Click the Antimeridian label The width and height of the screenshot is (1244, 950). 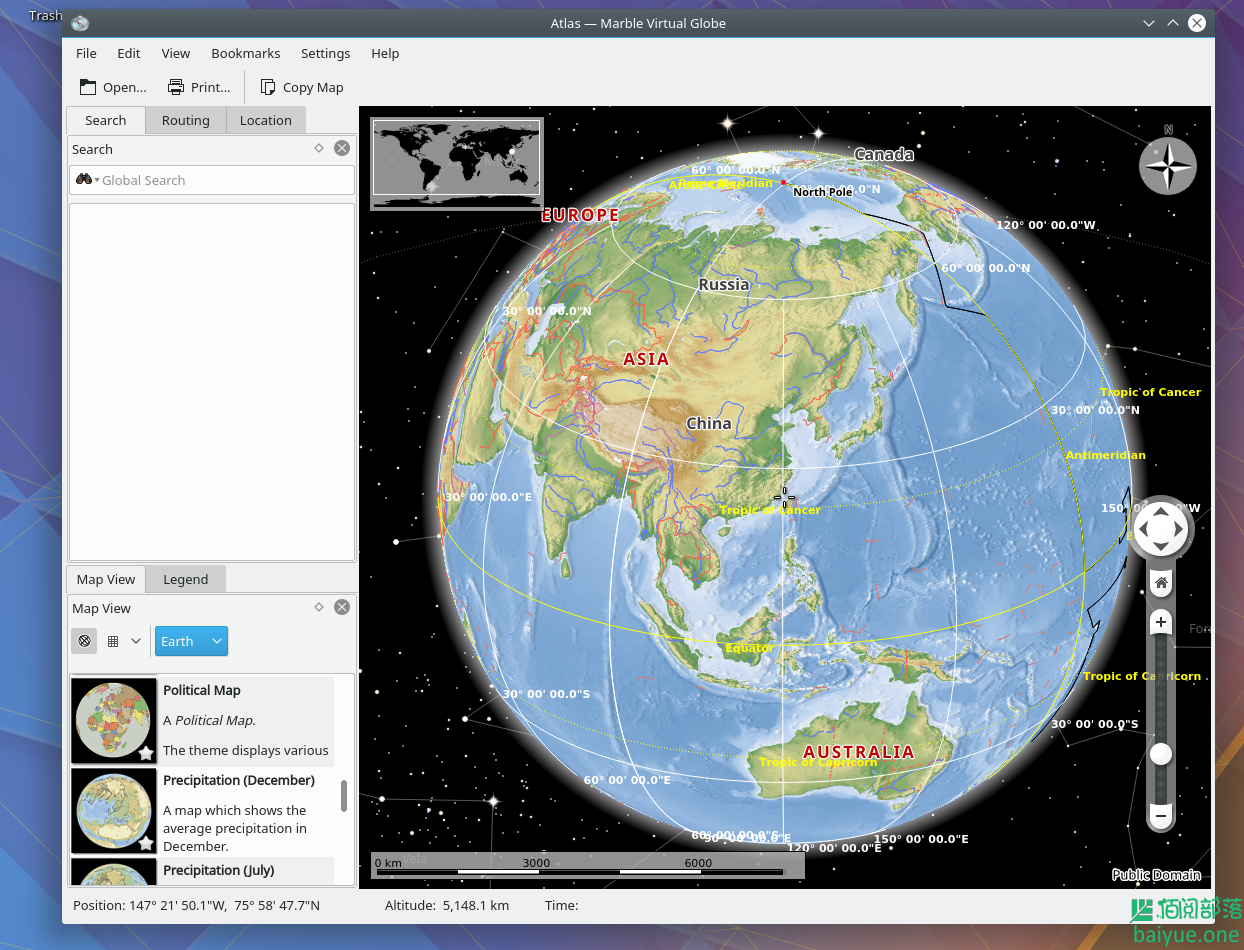(x=1105, y=455)
